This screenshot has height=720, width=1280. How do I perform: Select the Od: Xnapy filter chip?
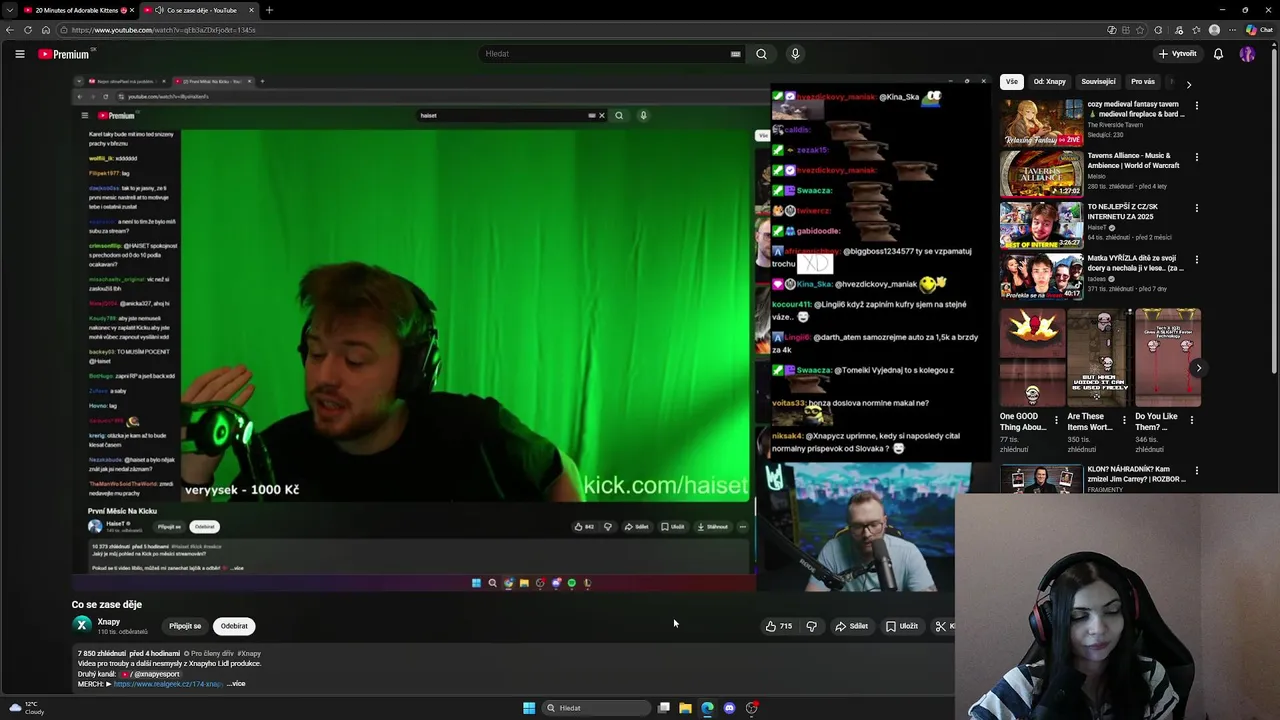(x=1049, y=82)
